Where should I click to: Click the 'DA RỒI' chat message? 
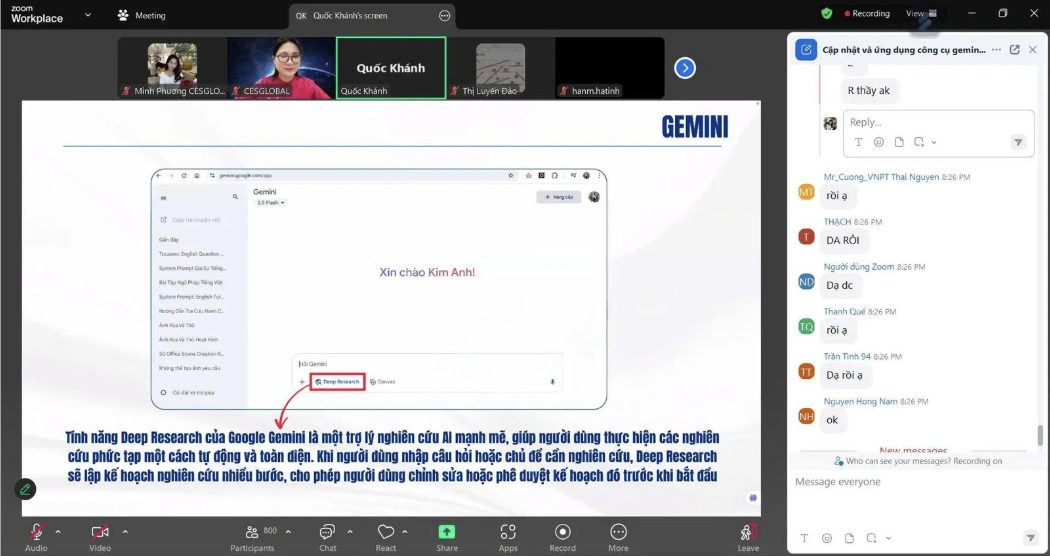coord(842,240)
